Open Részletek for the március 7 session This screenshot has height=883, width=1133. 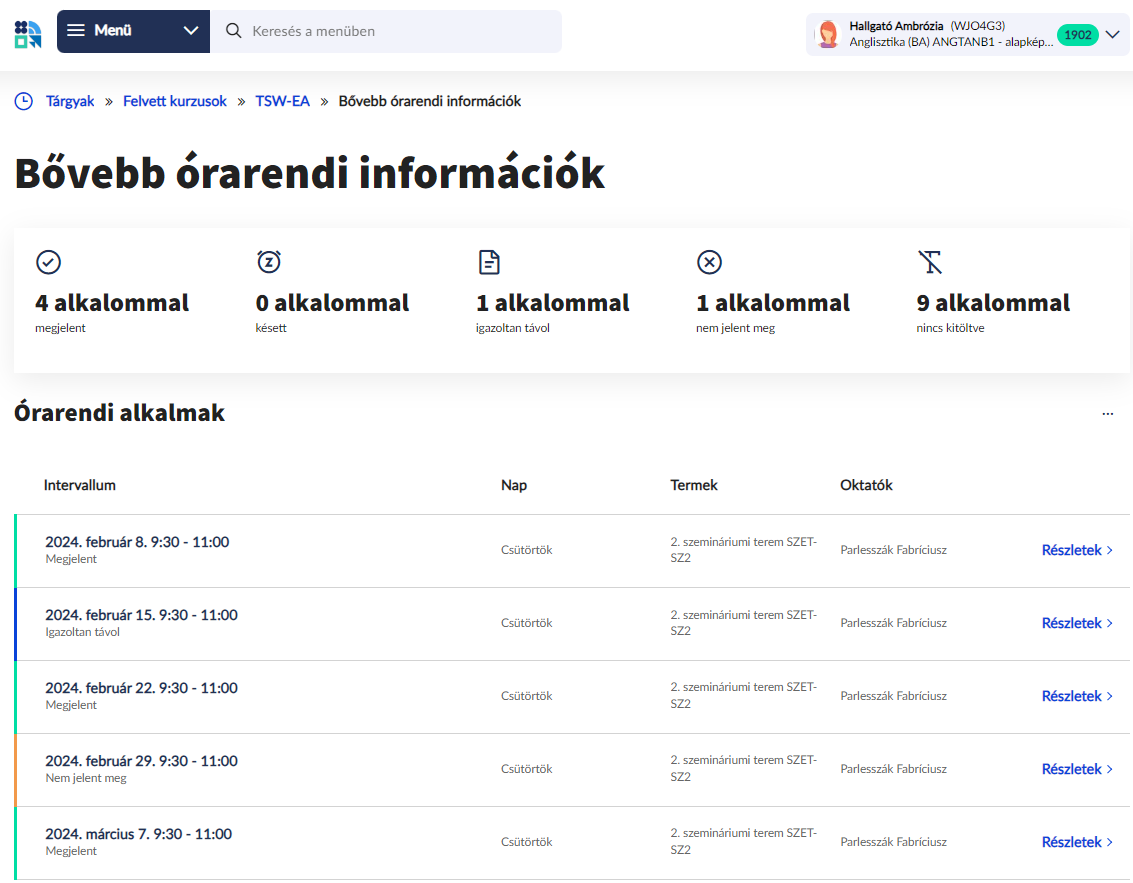pyautogui.click(x=1077, y=841)
